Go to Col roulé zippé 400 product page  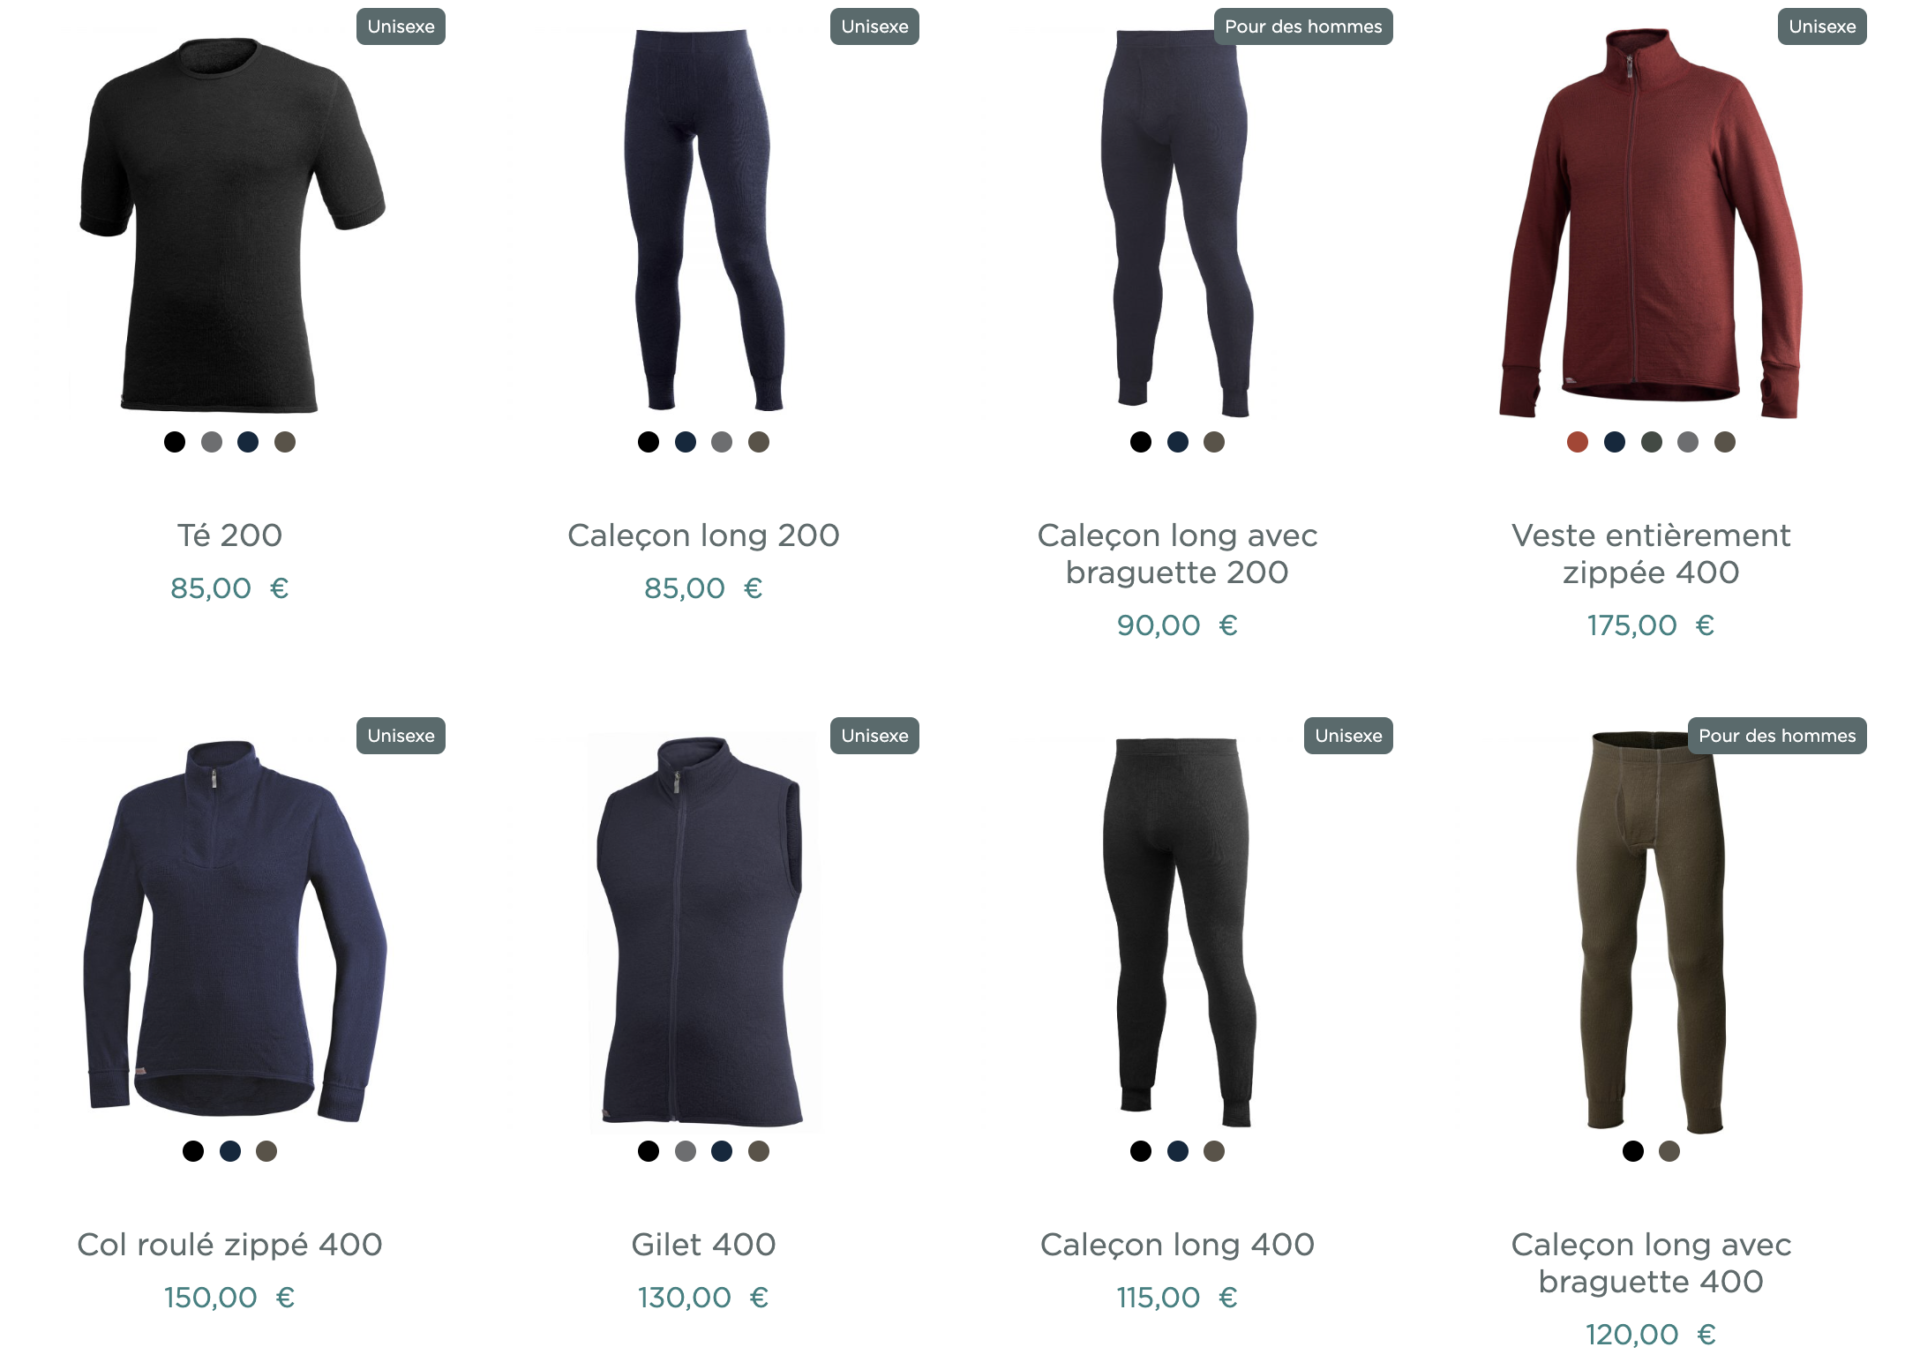coord(230,1244)
